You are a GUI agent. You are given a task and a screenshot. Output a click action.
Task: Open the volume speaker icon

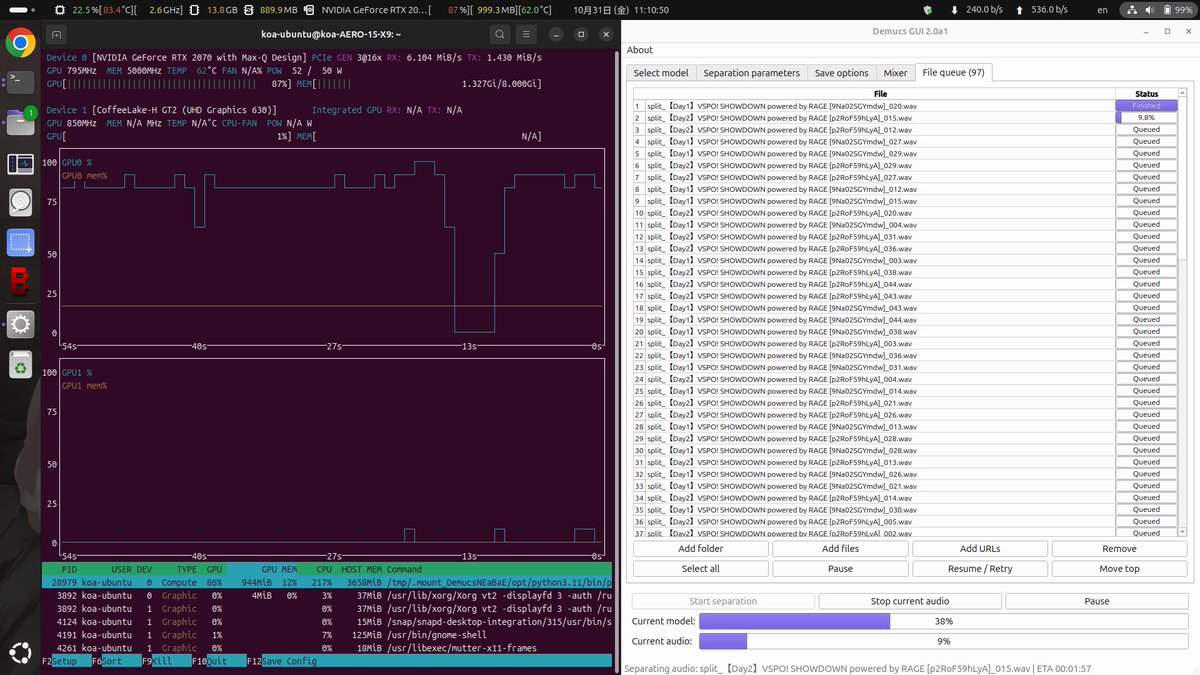coord(1150,9)
